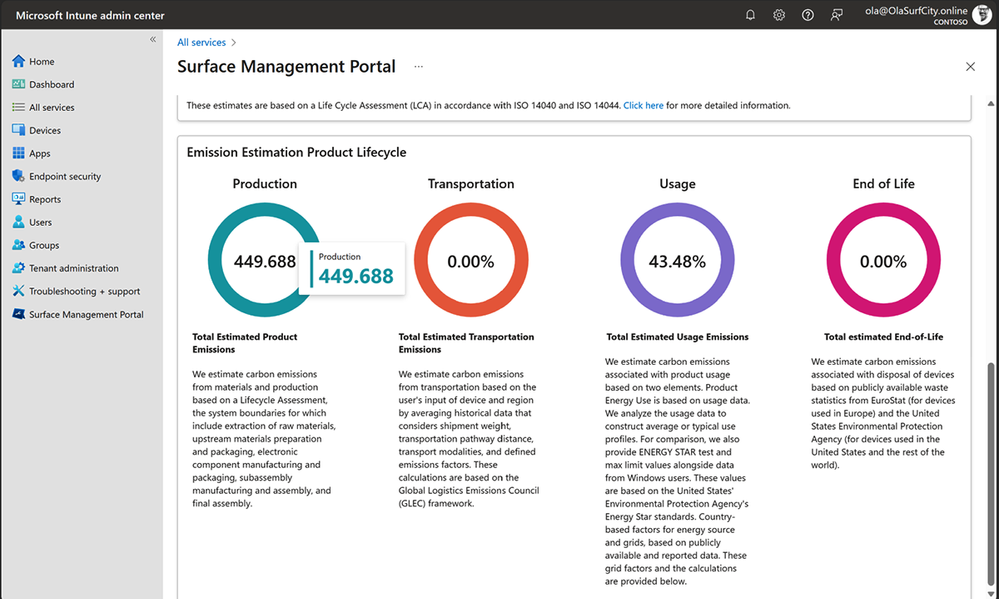Click the Surface Management Portal page title
Viewport: 999px width, 599px height.
(x=286, y=67)
